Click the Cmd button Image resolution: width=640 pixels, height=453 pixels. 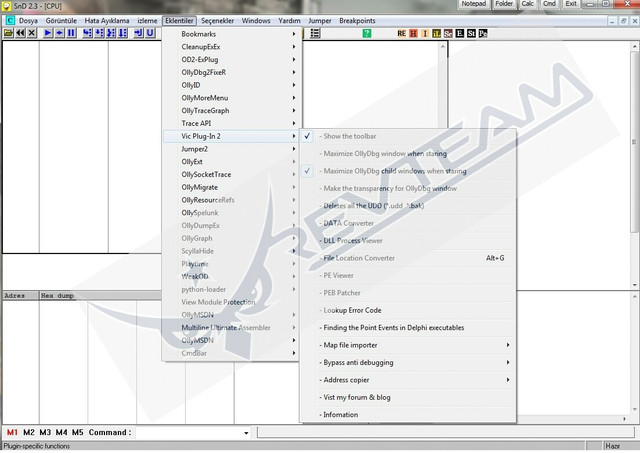click(549, 4)
